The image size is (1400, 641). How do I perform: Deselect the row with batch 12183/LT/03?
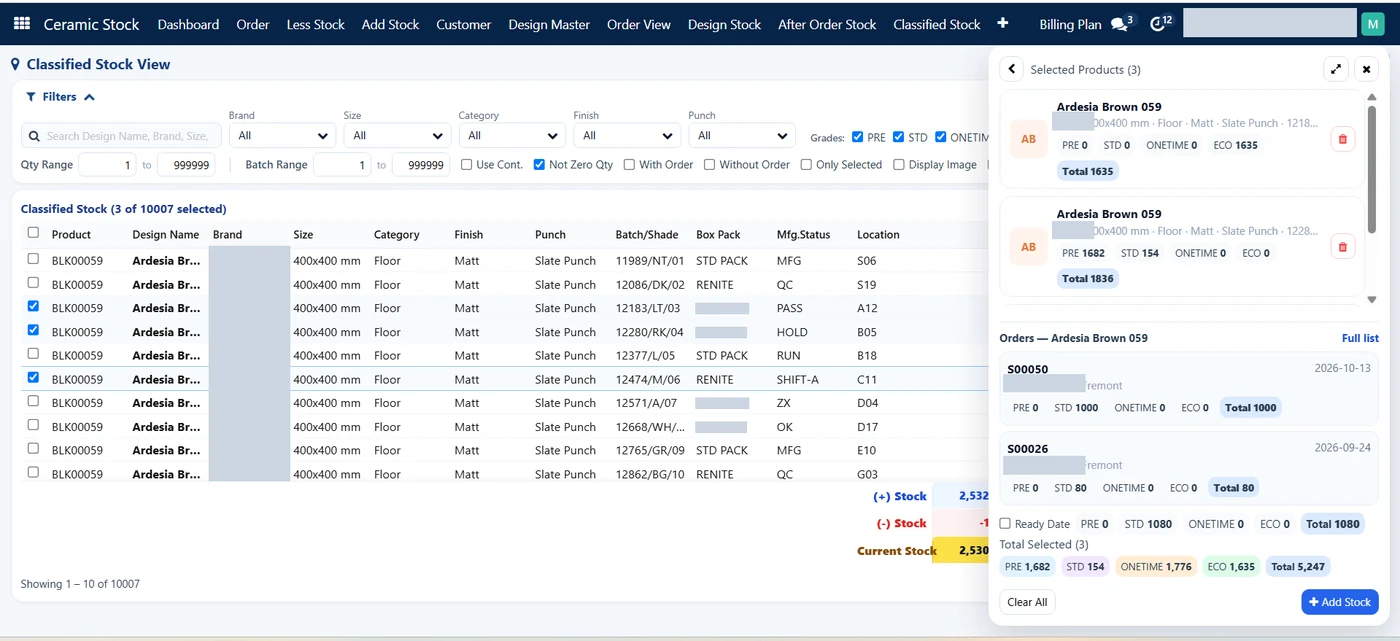pos(33,306)
